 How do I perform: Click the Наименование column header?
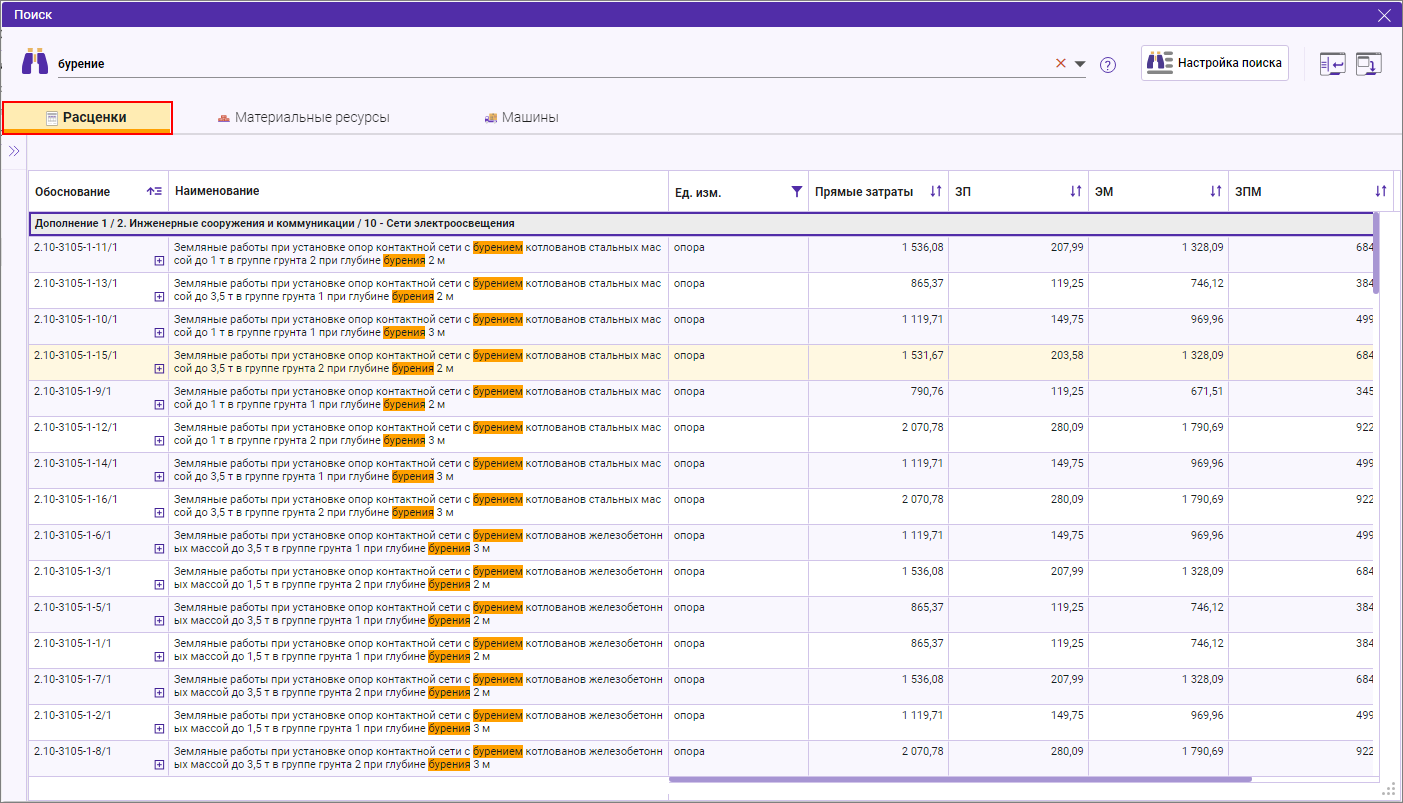(418, 191)
